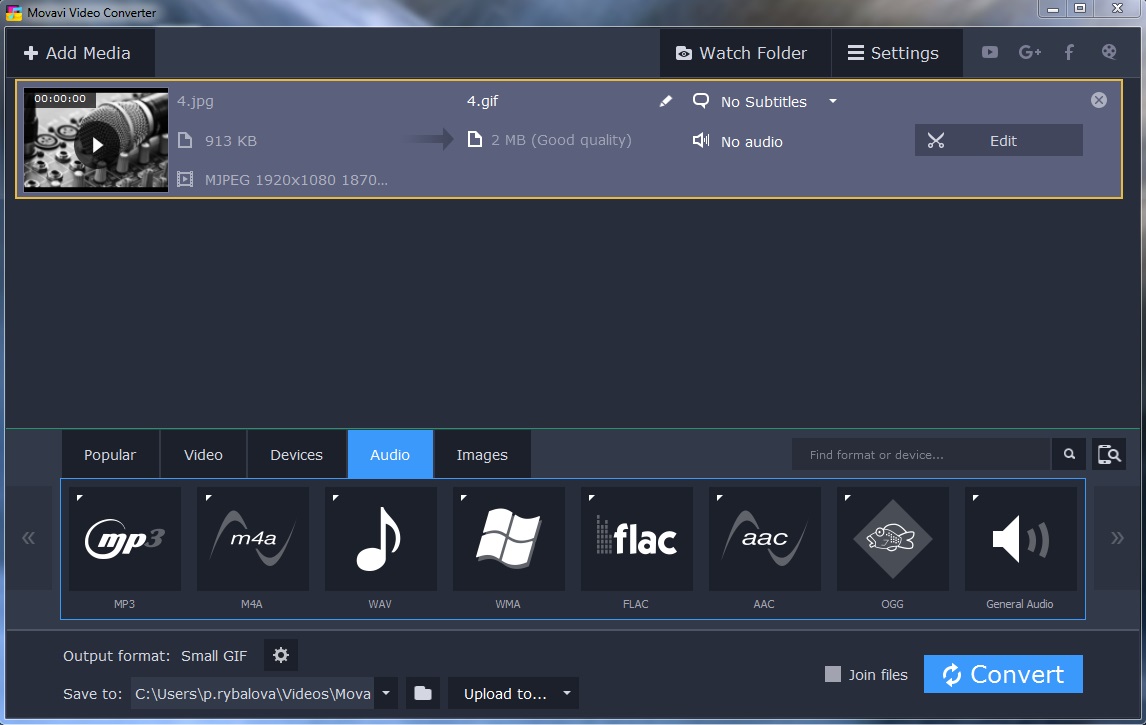Enable the Join files checkbox
Image resolution: width=1146 pixels, height=725 pixels.
pyautogui.click(x=833, y=675)
